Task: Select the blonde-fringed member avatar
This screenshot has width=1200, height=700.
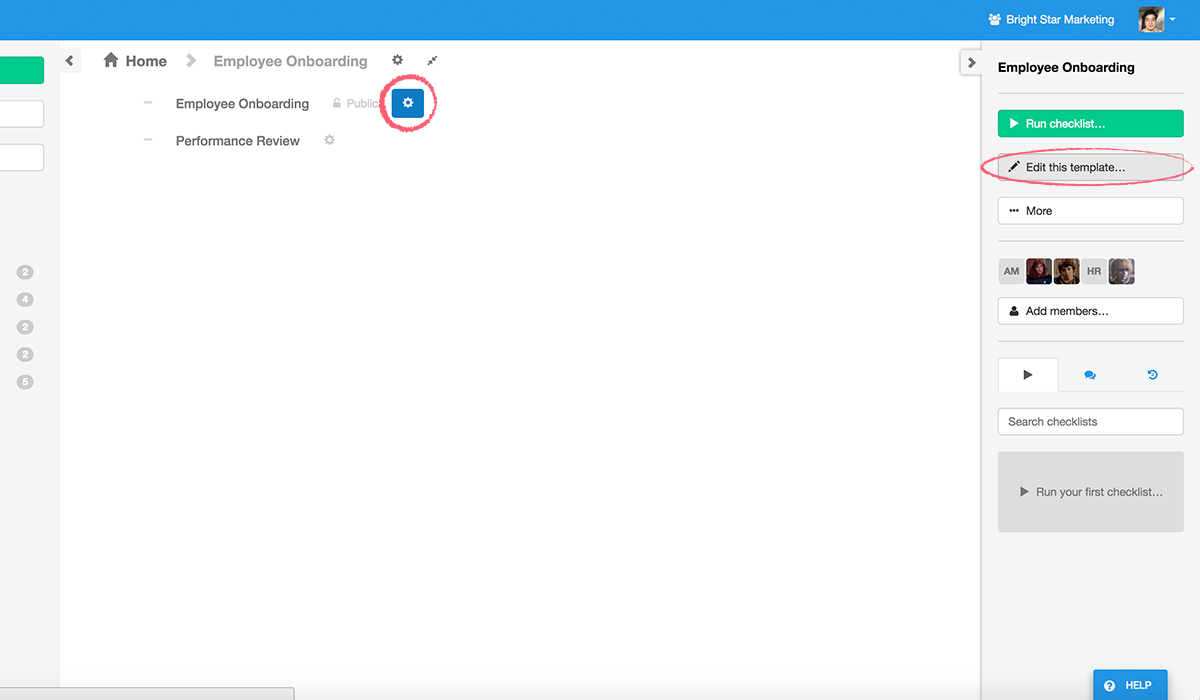Action: point(1122,271)
